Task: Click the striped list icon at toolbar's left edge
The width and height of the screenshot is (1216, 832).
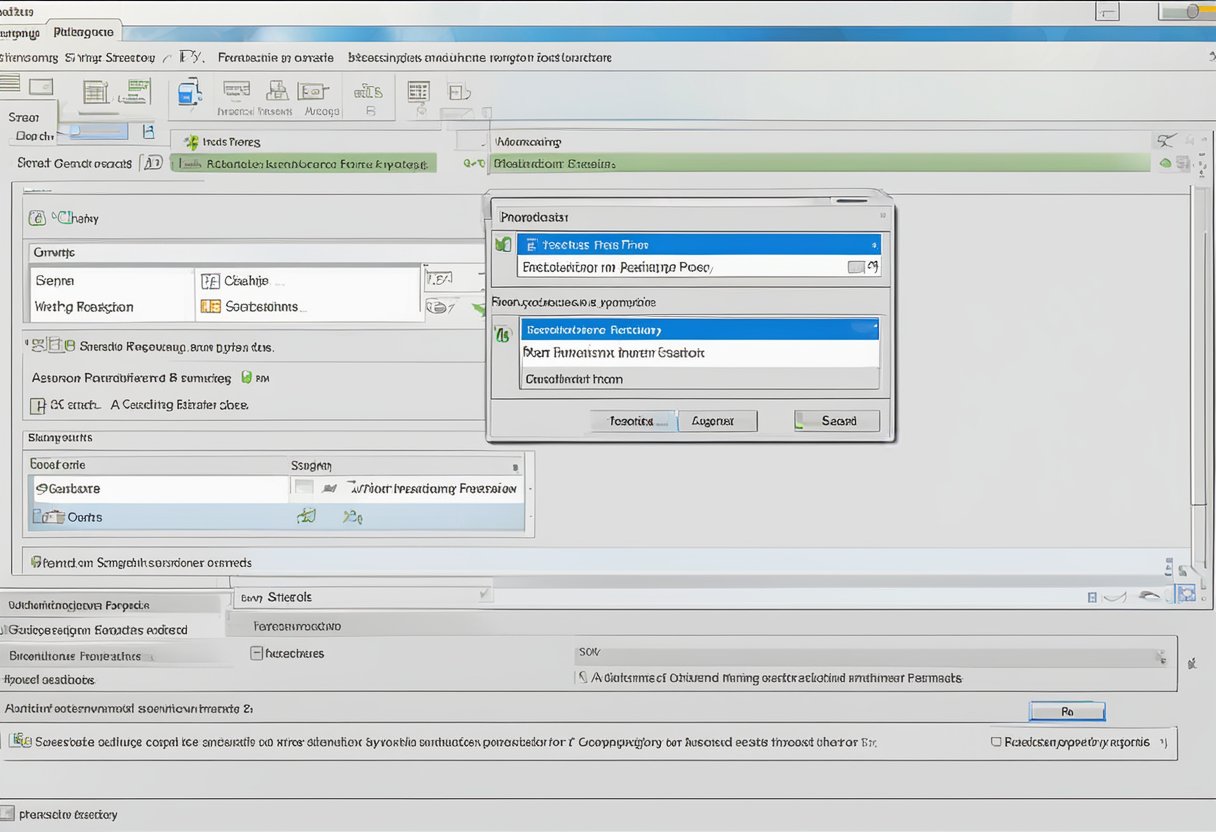Action: tap(10, 84)
